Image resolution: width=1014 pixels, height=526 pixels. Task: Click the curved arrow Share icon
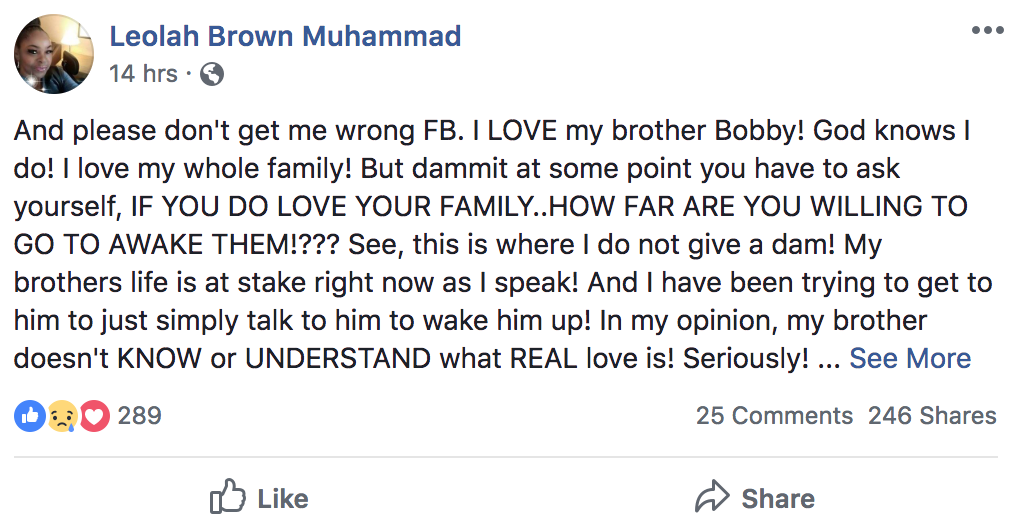[x=711, y=498]
